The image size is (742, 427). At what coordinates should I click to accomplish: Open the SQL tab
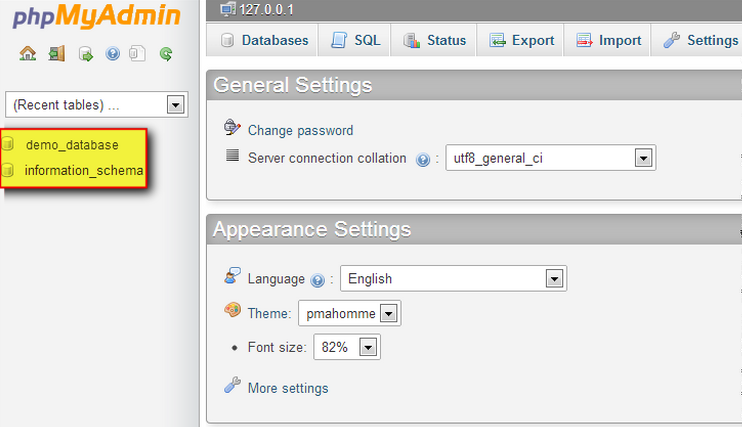coord(357,41)
